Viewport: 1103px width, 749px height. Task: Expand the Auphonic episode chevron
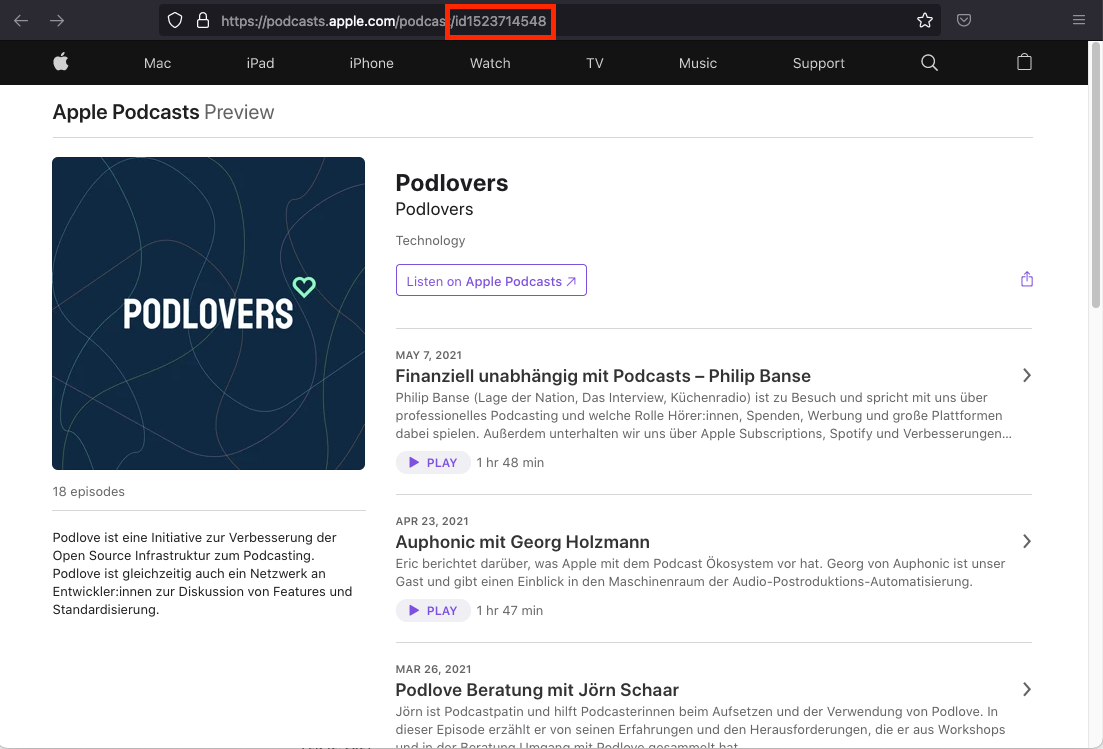[1027, 542]
